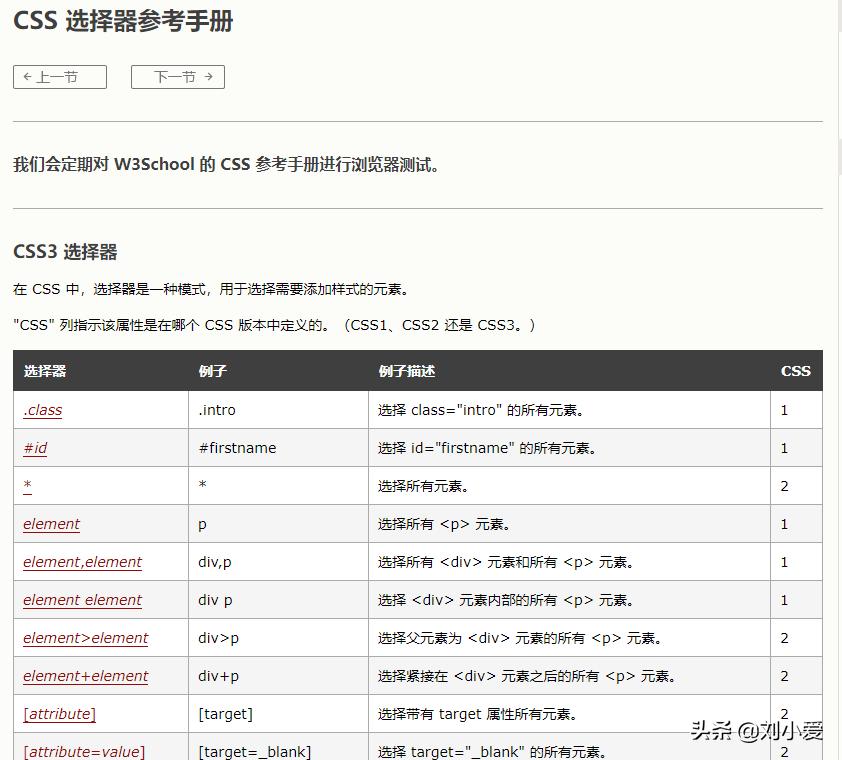Open the [attribute=value] selector reference link
842x760 pixels.
(83, 750)
